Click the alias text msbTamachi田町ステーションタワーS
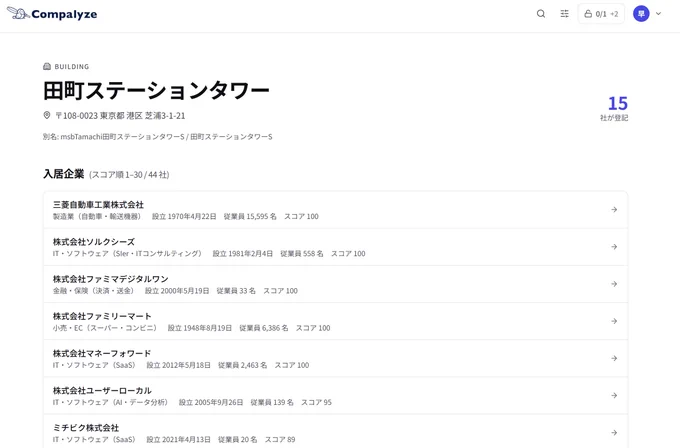 pyautogui.click(x=122, y=137)
